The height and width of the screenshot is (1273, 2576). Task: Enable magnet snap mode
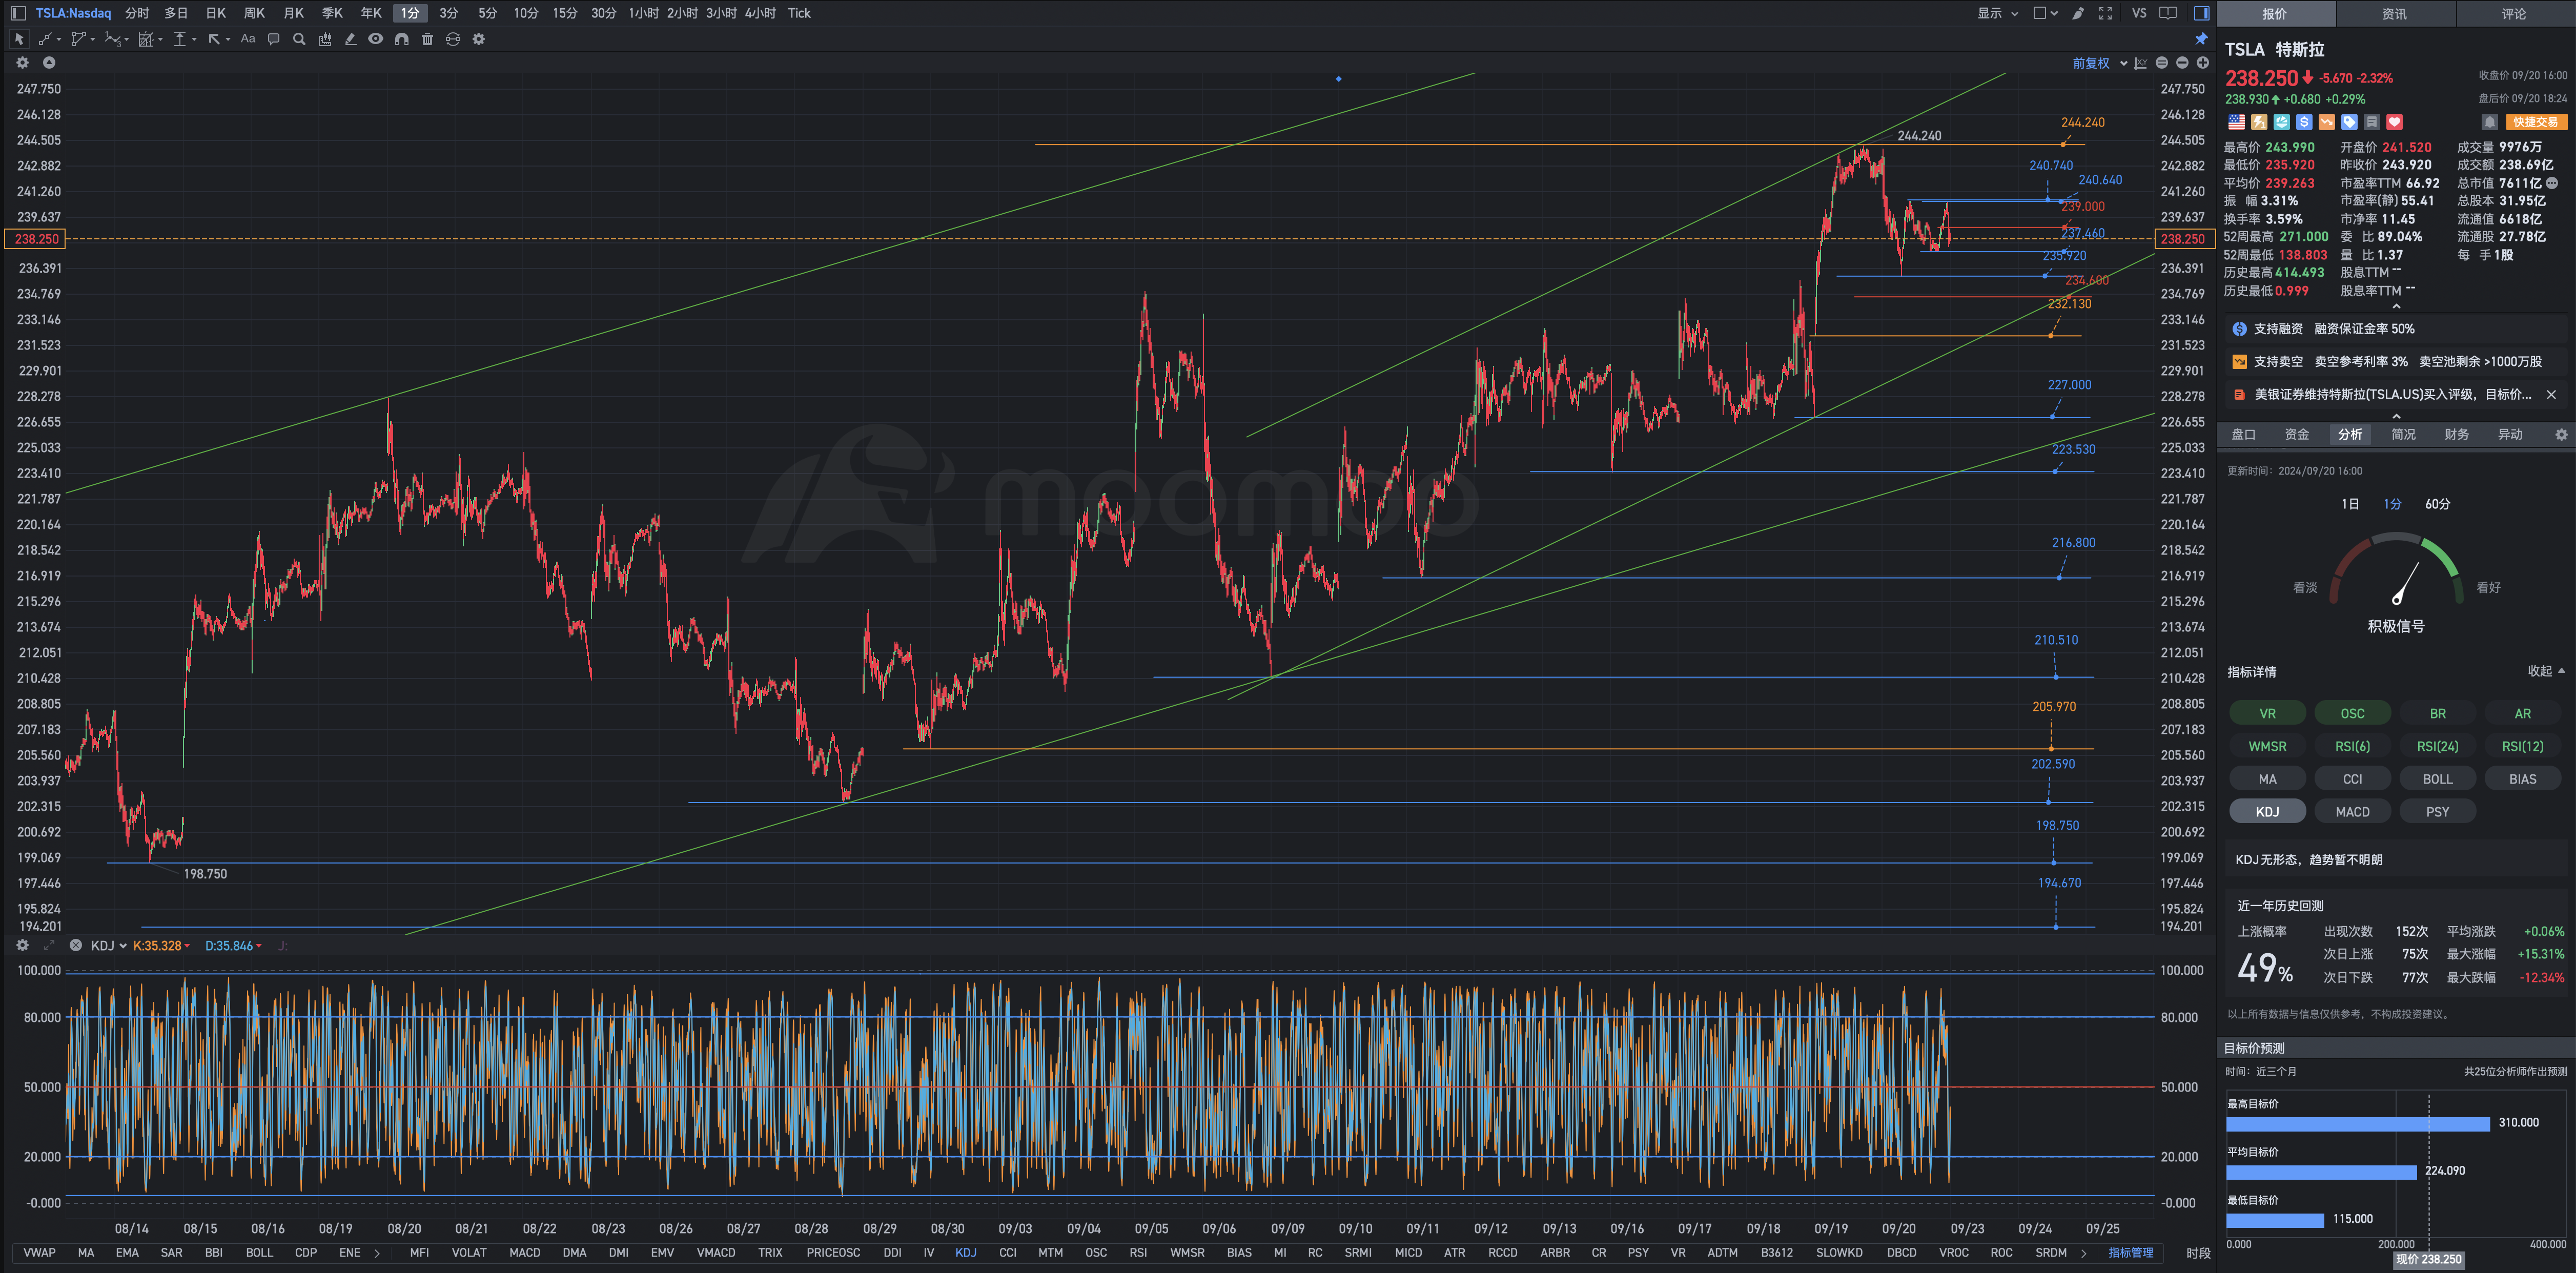click(401, 39)
